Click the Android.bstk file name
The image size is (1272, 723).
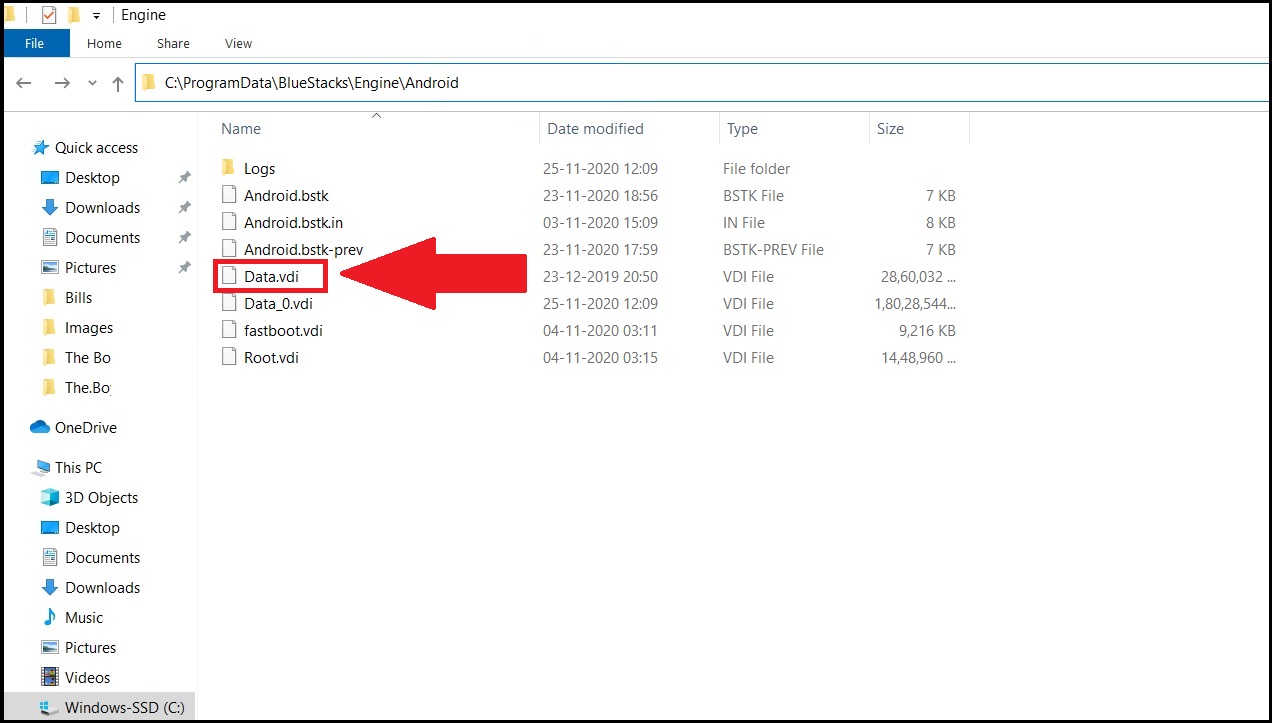click(286, 195)
